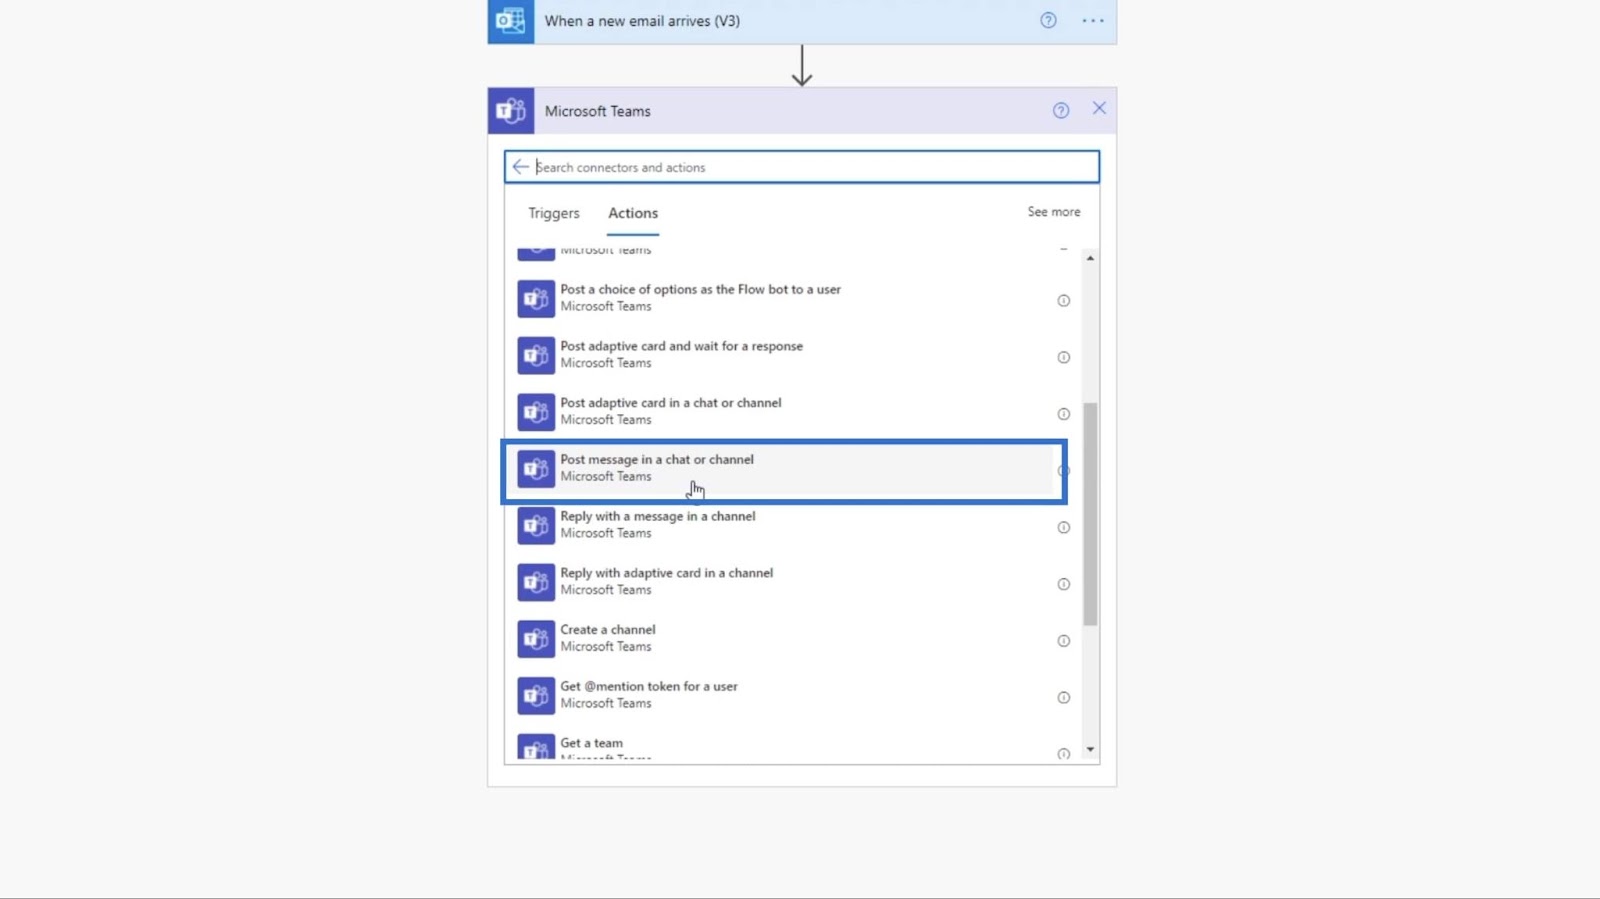Choose Post message in a chat or channel
The image size is (1600, 899).
(x=786, y=470)
